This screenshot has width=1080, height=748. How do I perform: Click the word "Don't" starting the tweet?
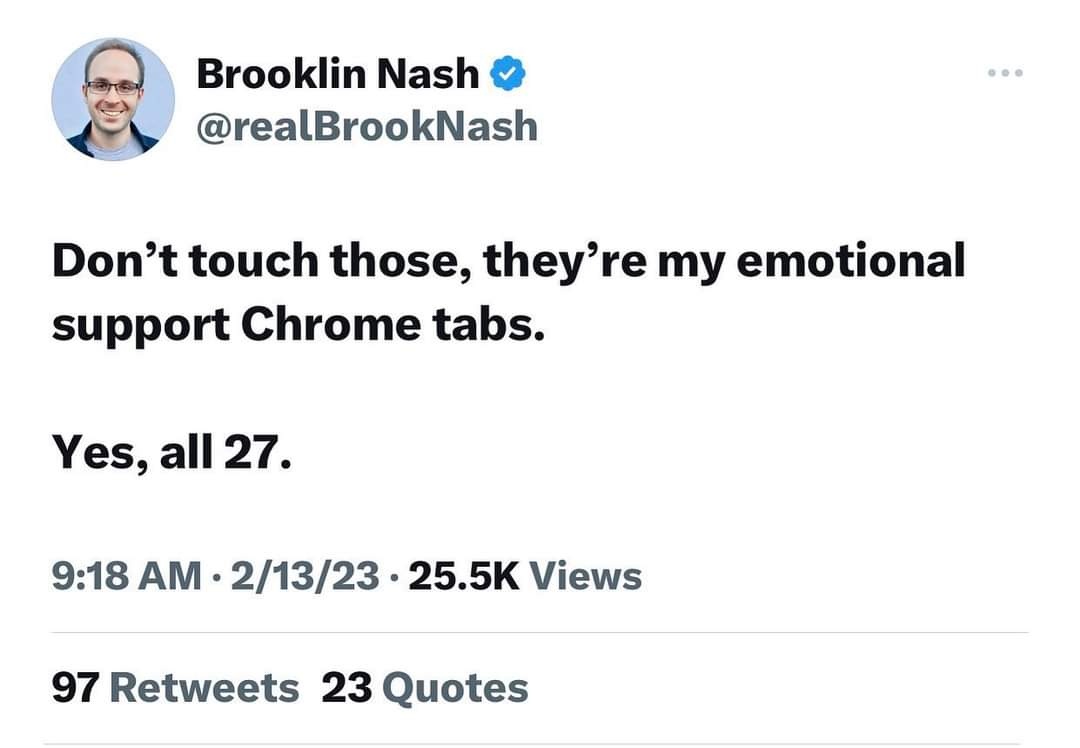pyautogui.click(x=110, y=261)
